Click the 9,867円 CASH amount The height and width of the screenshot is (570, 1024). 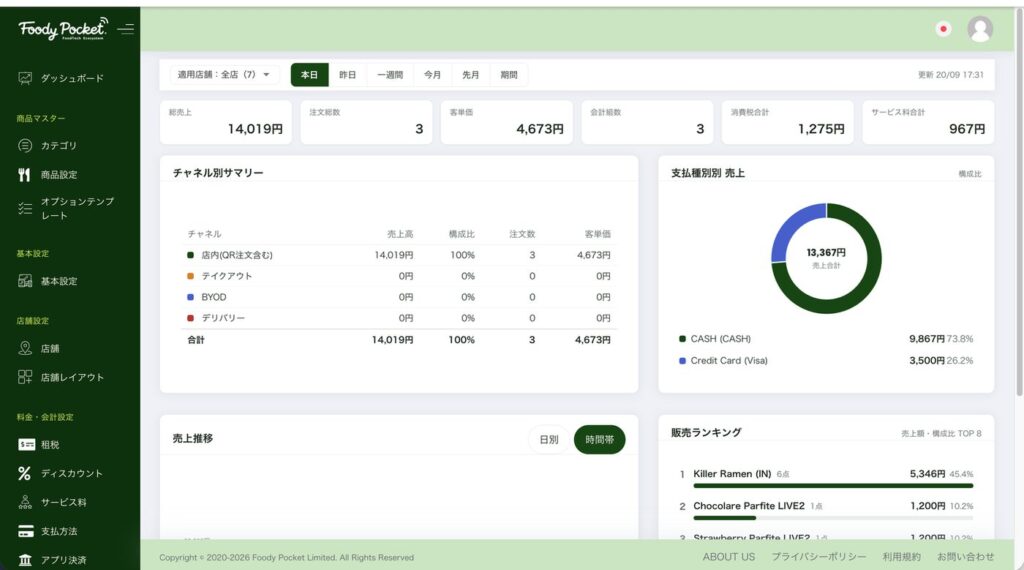927,339
